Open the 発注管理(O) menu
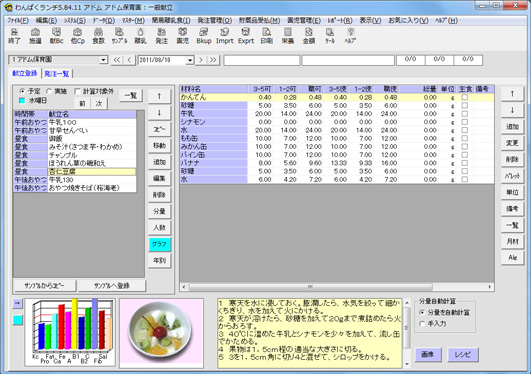Image resolution: width=531 pixels, height=374 pixels. (215, 21)
